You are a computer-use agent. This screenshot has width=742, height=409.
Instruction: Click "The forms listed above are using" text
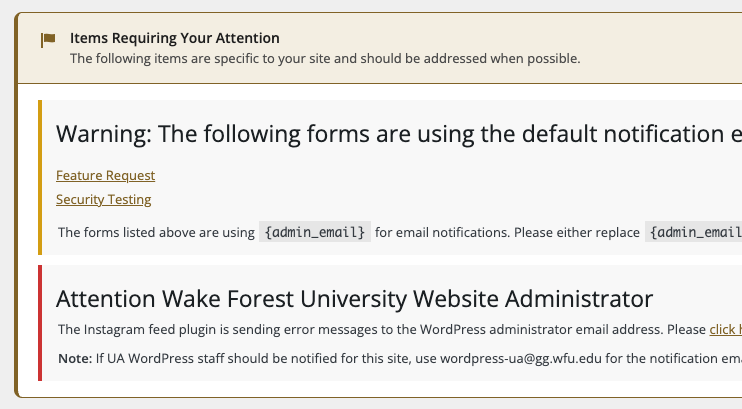pyautogui.click(x=156, y=232)
